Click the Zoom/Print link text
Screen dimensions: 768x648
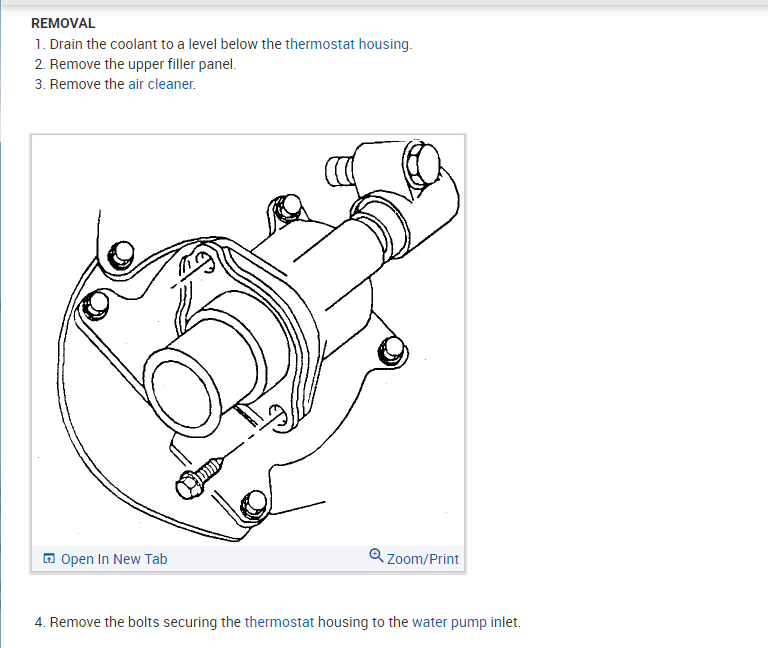(x=423, y=559)
